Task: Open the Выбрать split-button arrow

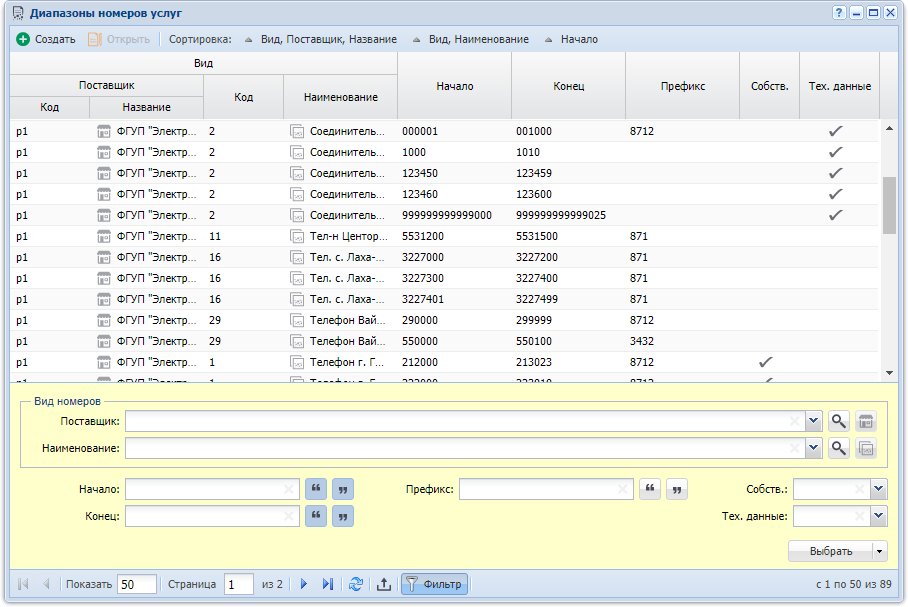Action: (x=880, y=551)
